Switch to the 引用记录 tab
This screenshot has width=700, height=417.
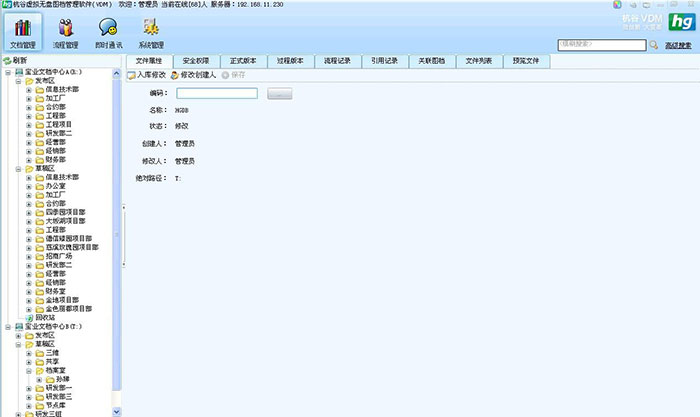[x=384, y=61]
